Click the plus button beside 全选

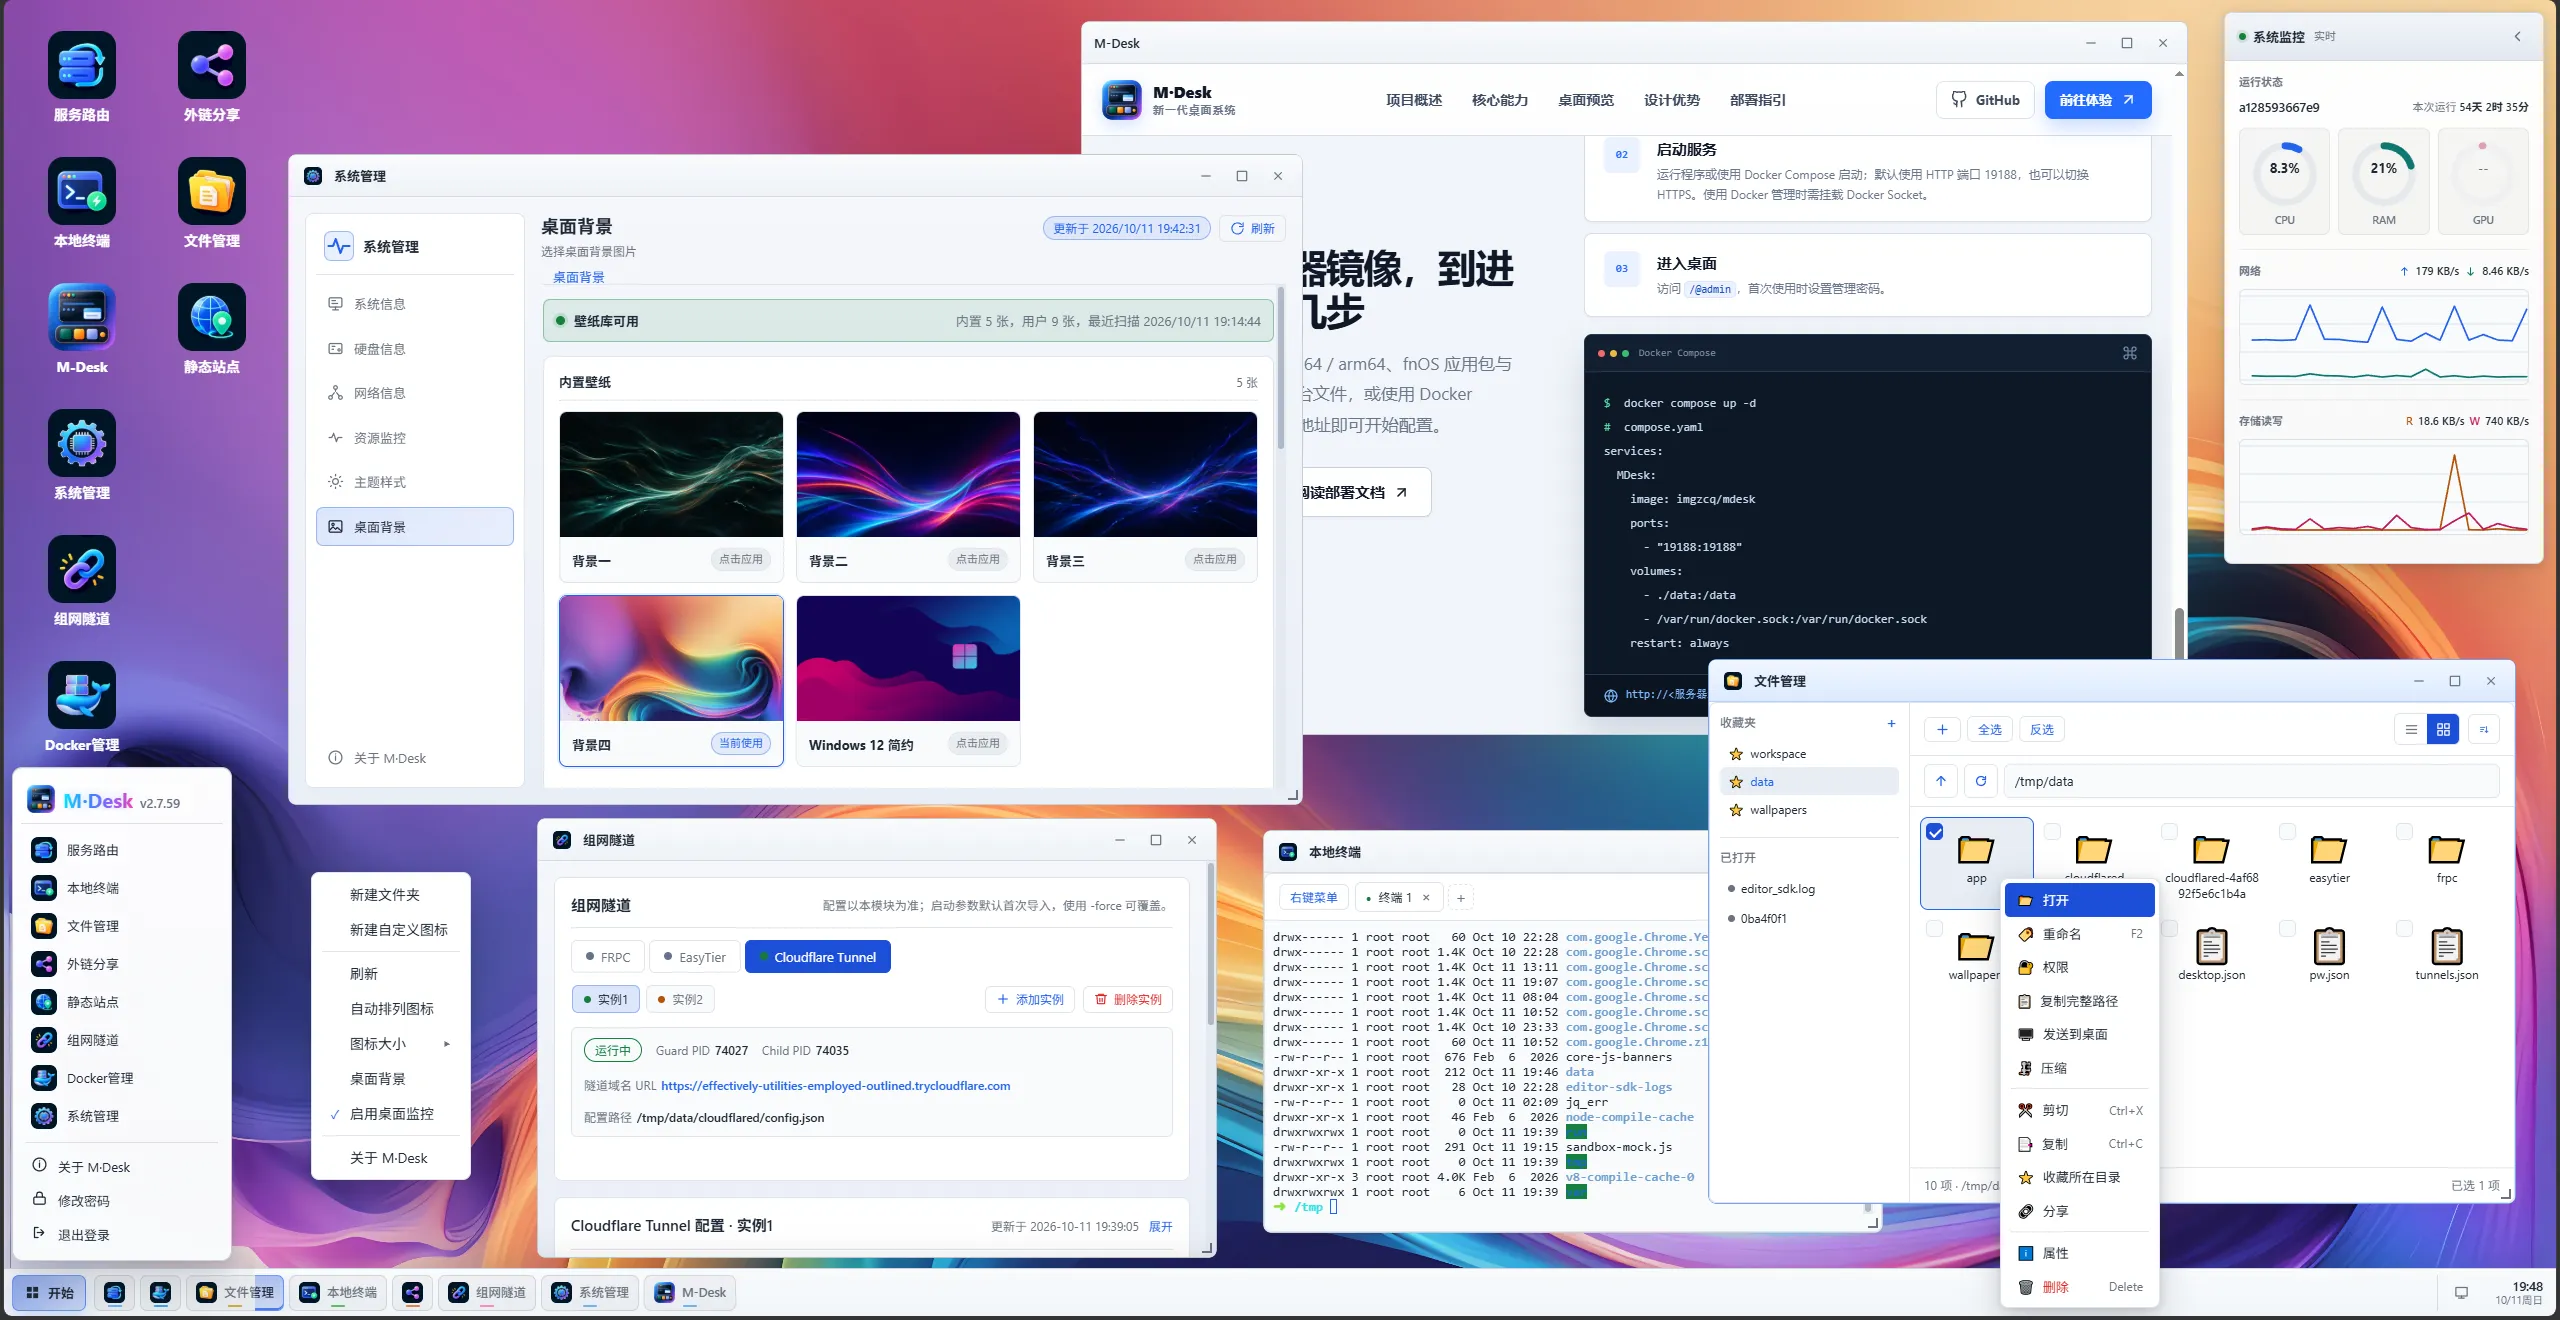coord(1942,730)
